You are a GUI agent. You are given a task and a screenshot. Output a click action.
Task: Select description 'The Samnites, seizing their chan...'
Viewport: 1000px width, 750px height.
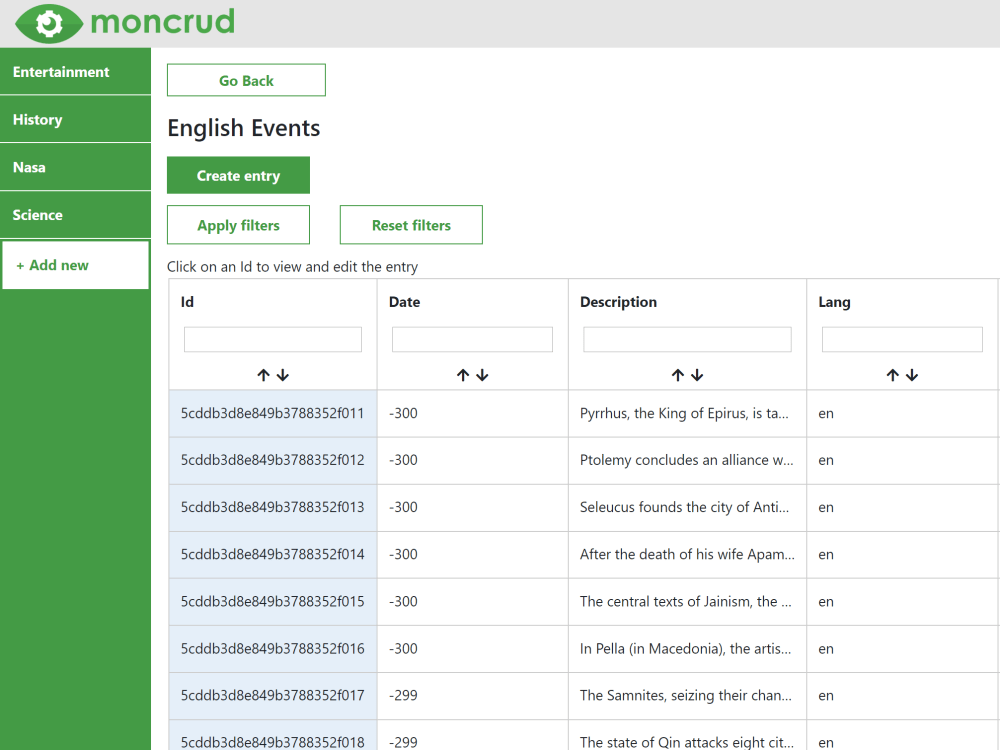[686, 696]
